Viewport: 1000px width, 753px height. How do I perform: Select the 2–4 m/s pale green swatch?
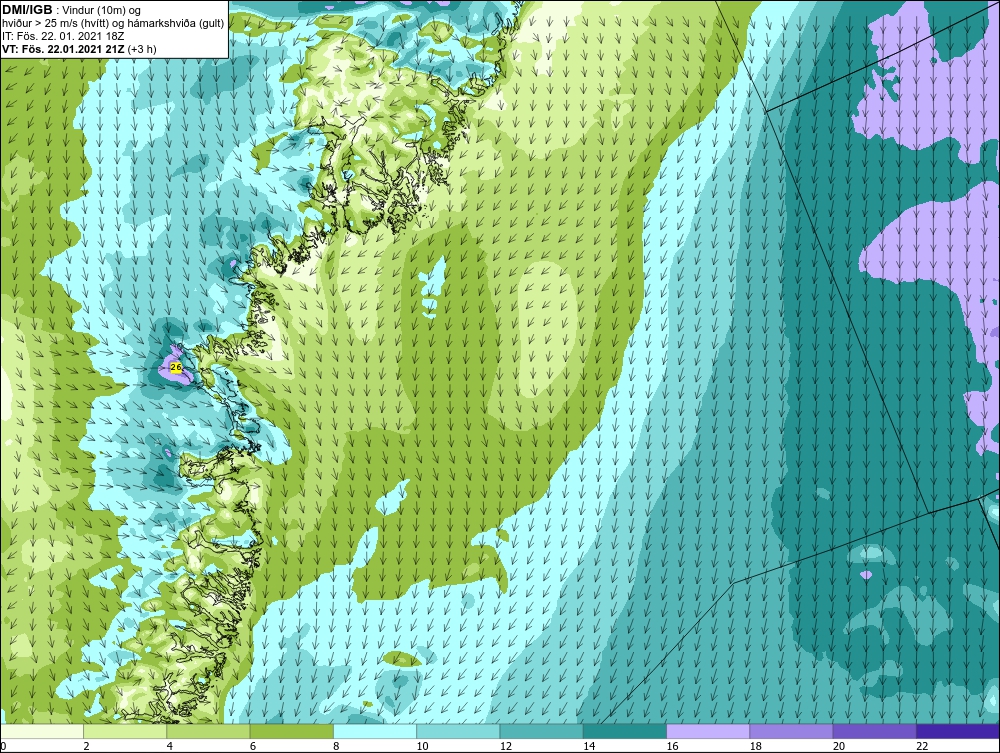tap(125, 731)
